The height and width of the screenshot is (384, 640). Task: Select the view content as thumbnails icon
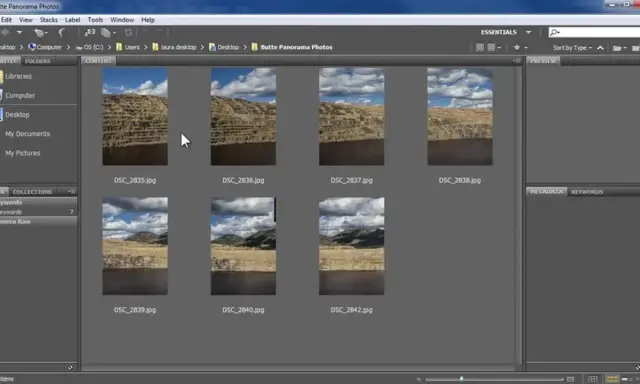(612, 380)
